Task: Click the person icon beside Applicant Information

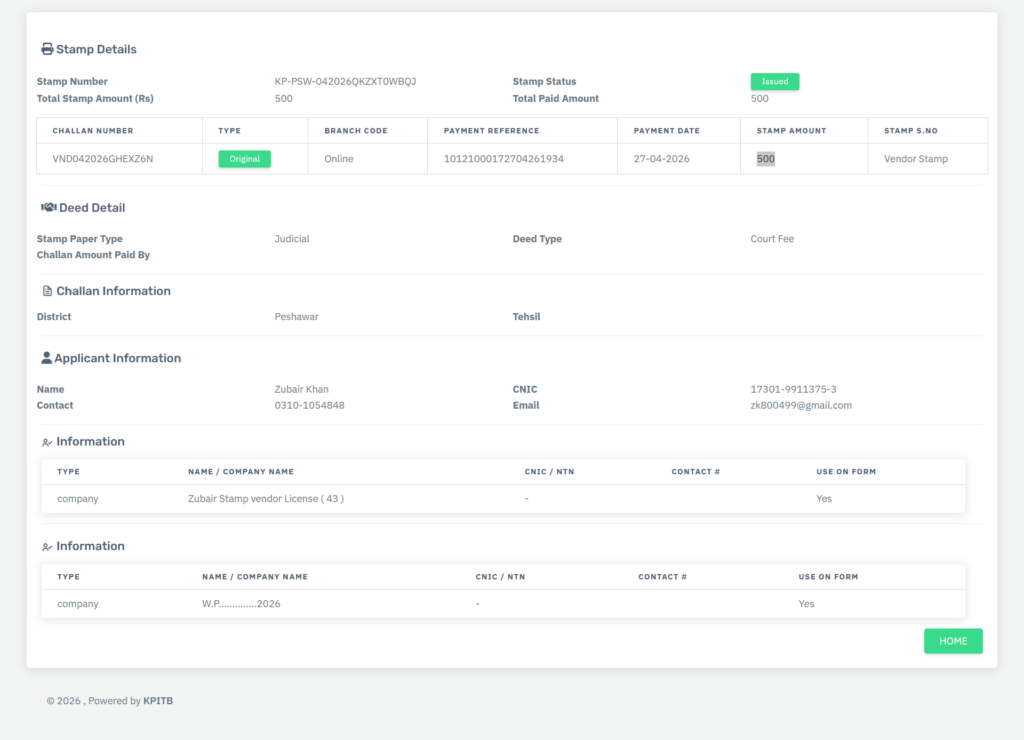Action: coord(46,358)
